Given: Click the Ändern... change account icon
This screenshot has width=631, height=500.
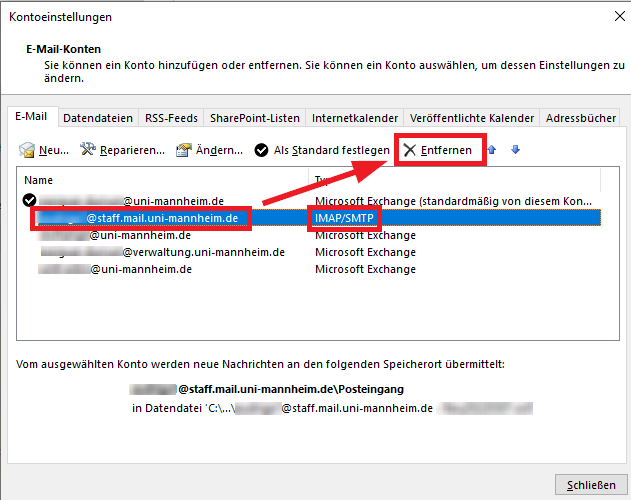Looking at the screenshot, I should [x=183, y=150].
